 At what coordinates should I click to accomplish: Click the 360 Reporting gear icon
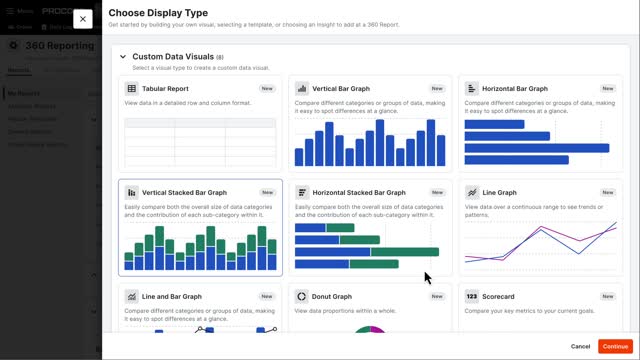click(13, 45)
